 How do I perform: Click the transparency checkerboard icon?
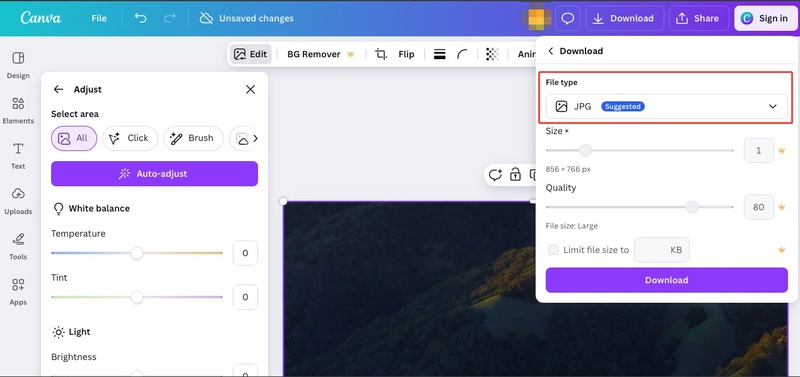(x=492, y=54)
